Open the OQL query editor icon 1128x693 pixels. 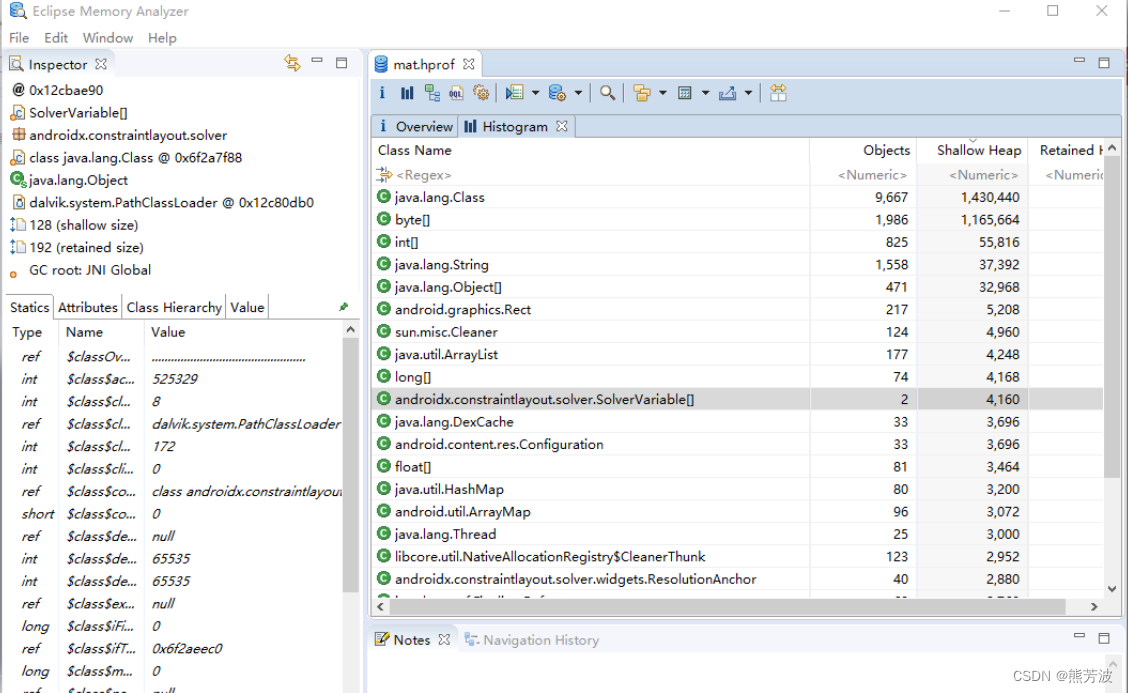pos(456,92)
